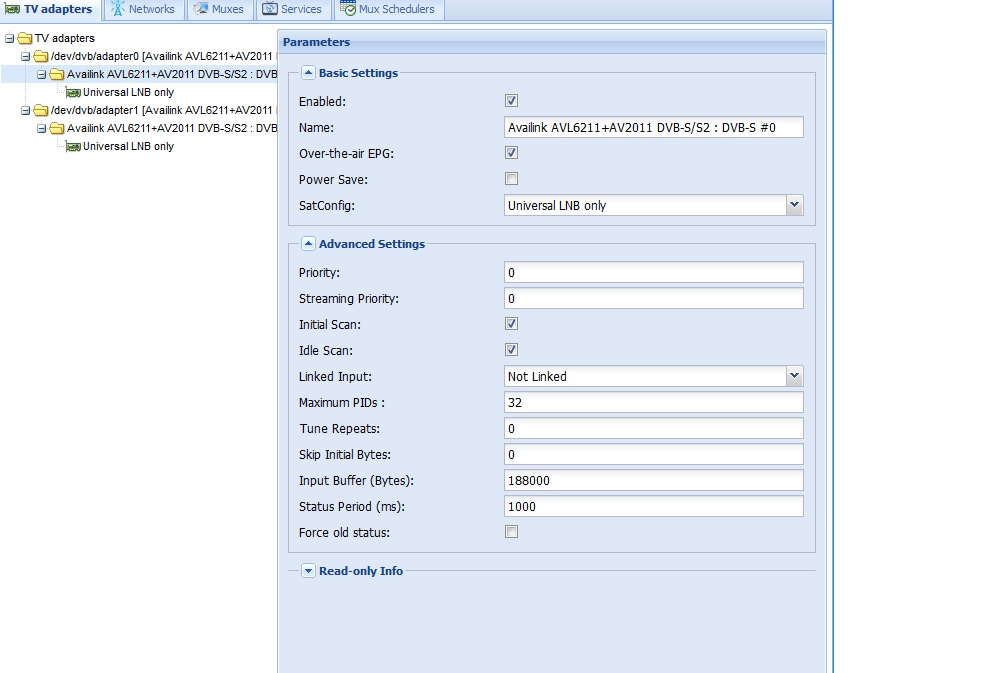This screenshot has height=673, width=1008.
Task: Select the TV adapters tab
Action: pos(50,9)
